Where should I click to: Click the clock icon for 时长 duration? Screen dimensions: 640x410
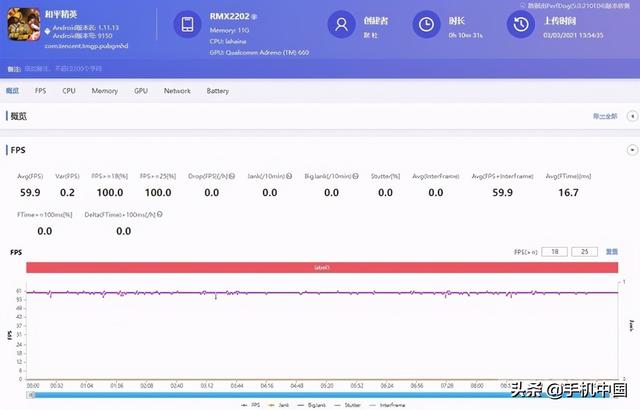426,24
